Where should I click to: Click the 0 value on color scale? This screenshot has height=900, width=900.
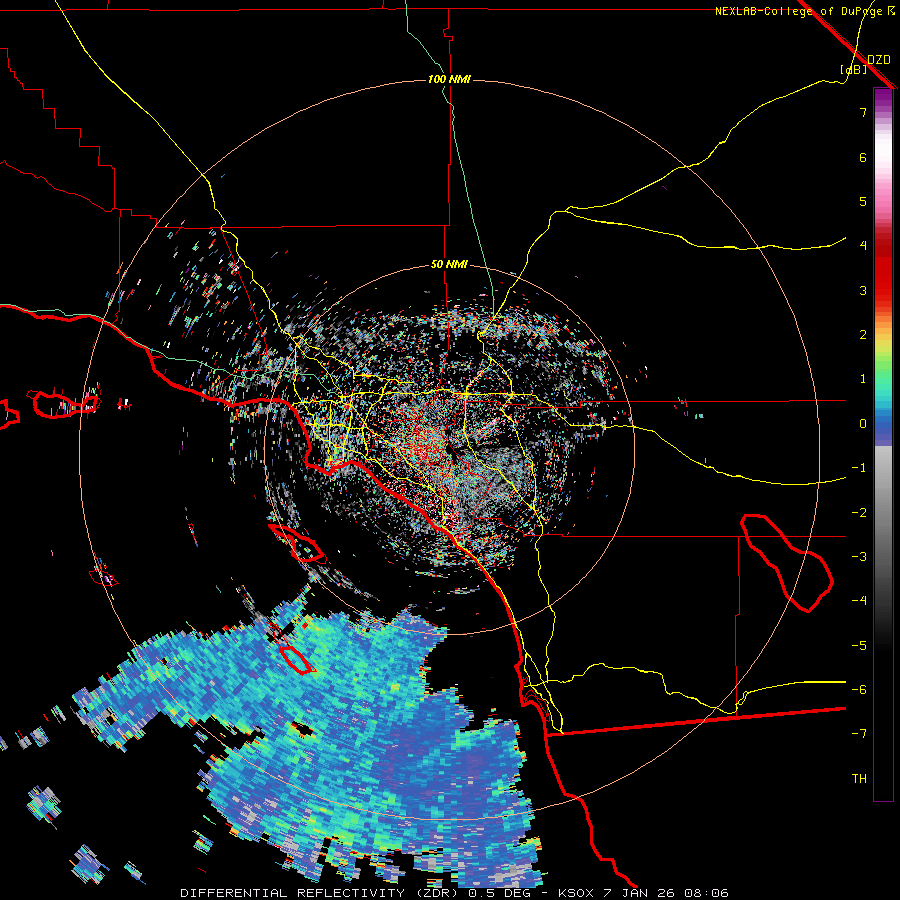[863, 424]
